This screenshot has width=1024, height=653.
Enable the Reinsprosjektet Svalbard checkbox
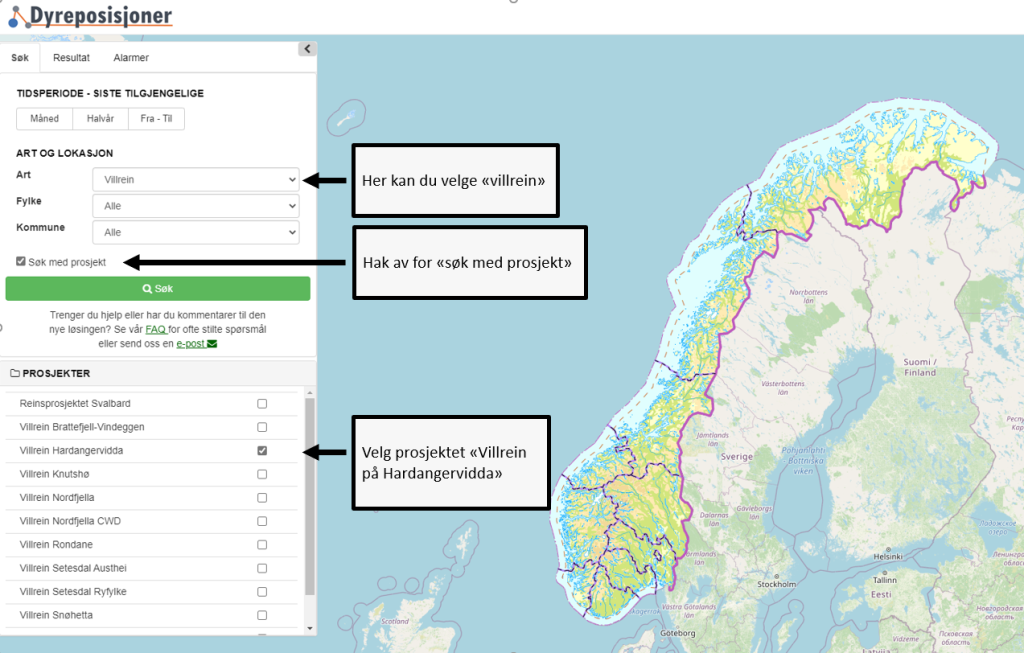262,404
